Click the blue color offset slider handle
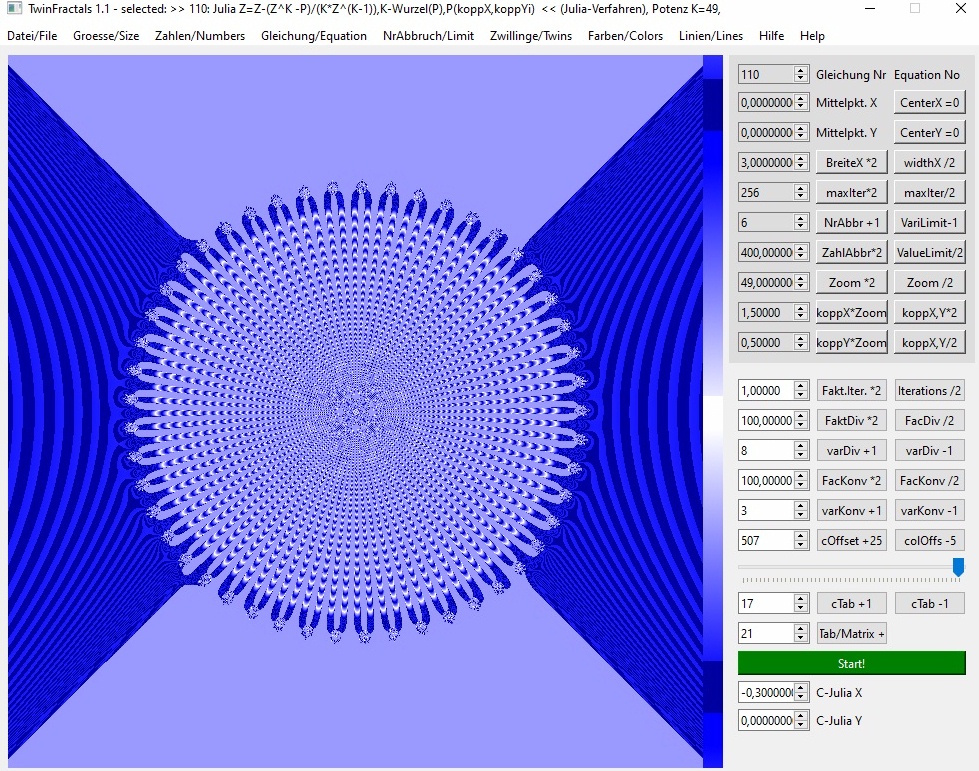The height and width of the screenshot is (771, 979). click(x=958, y=567)
